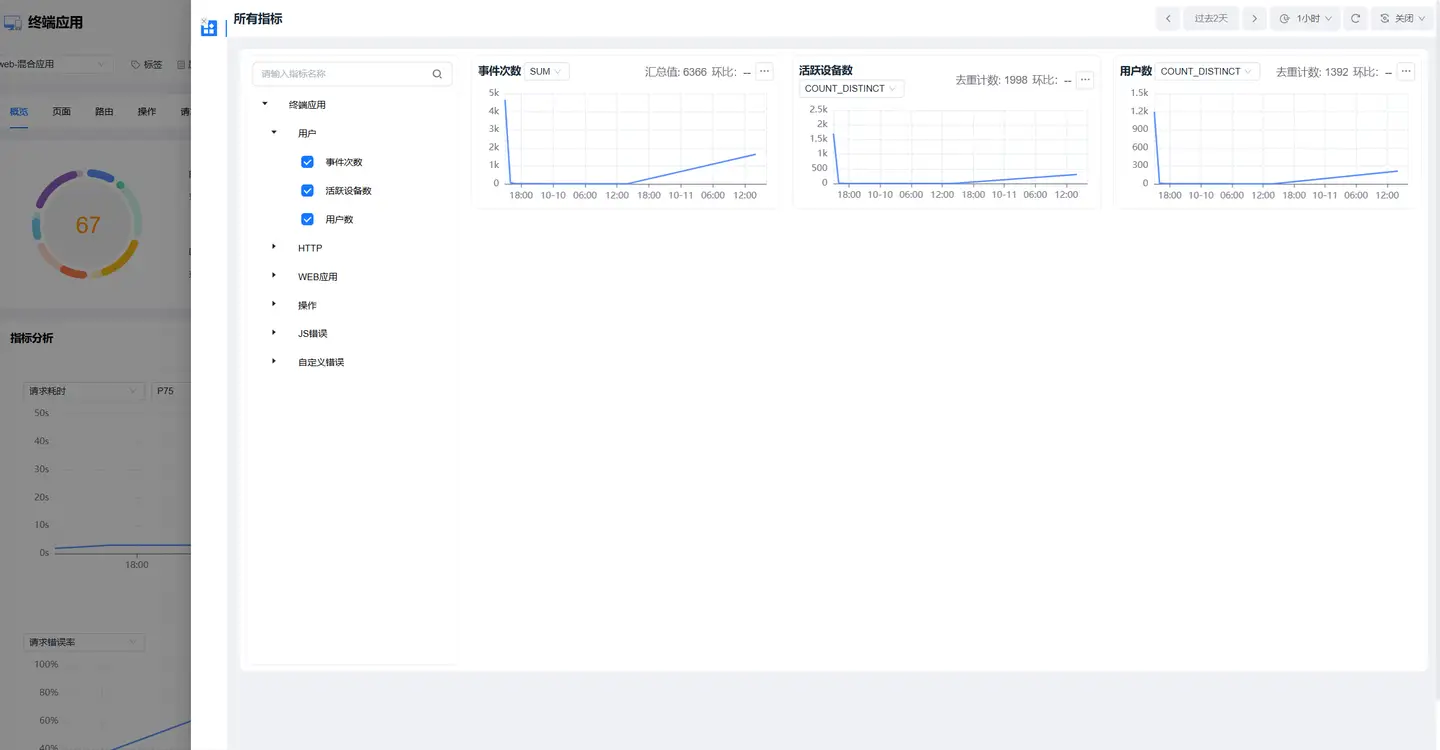This screenshot has height=750, width=1440.
Task: Open the 1小时 interval dropdown
Action: pos(1305,19)
